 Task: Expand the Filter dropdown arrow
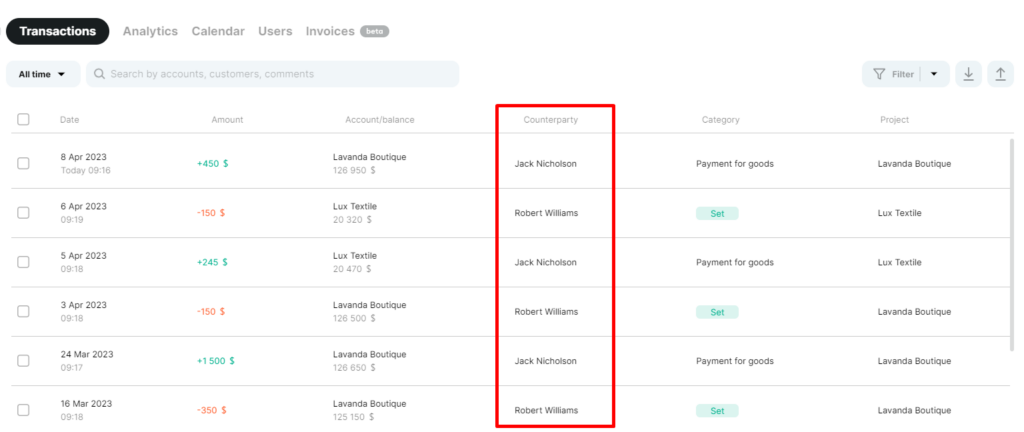[x=934, y=74]
